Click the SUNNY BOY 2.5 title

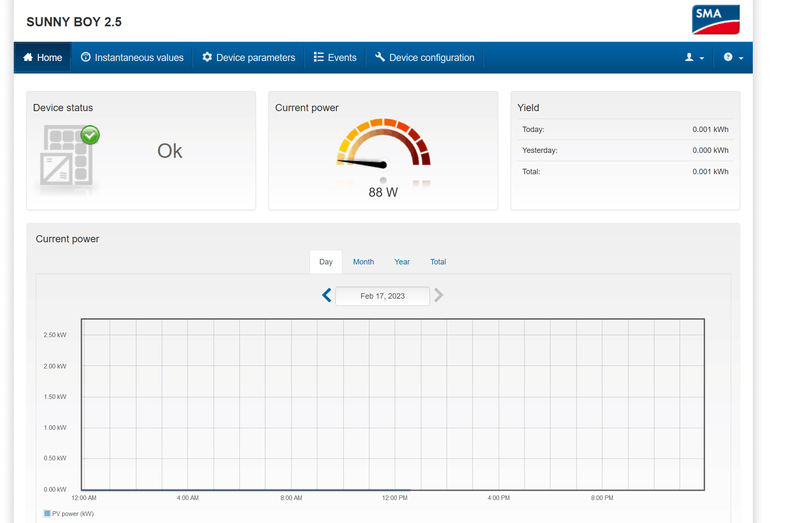coord(74,22)
